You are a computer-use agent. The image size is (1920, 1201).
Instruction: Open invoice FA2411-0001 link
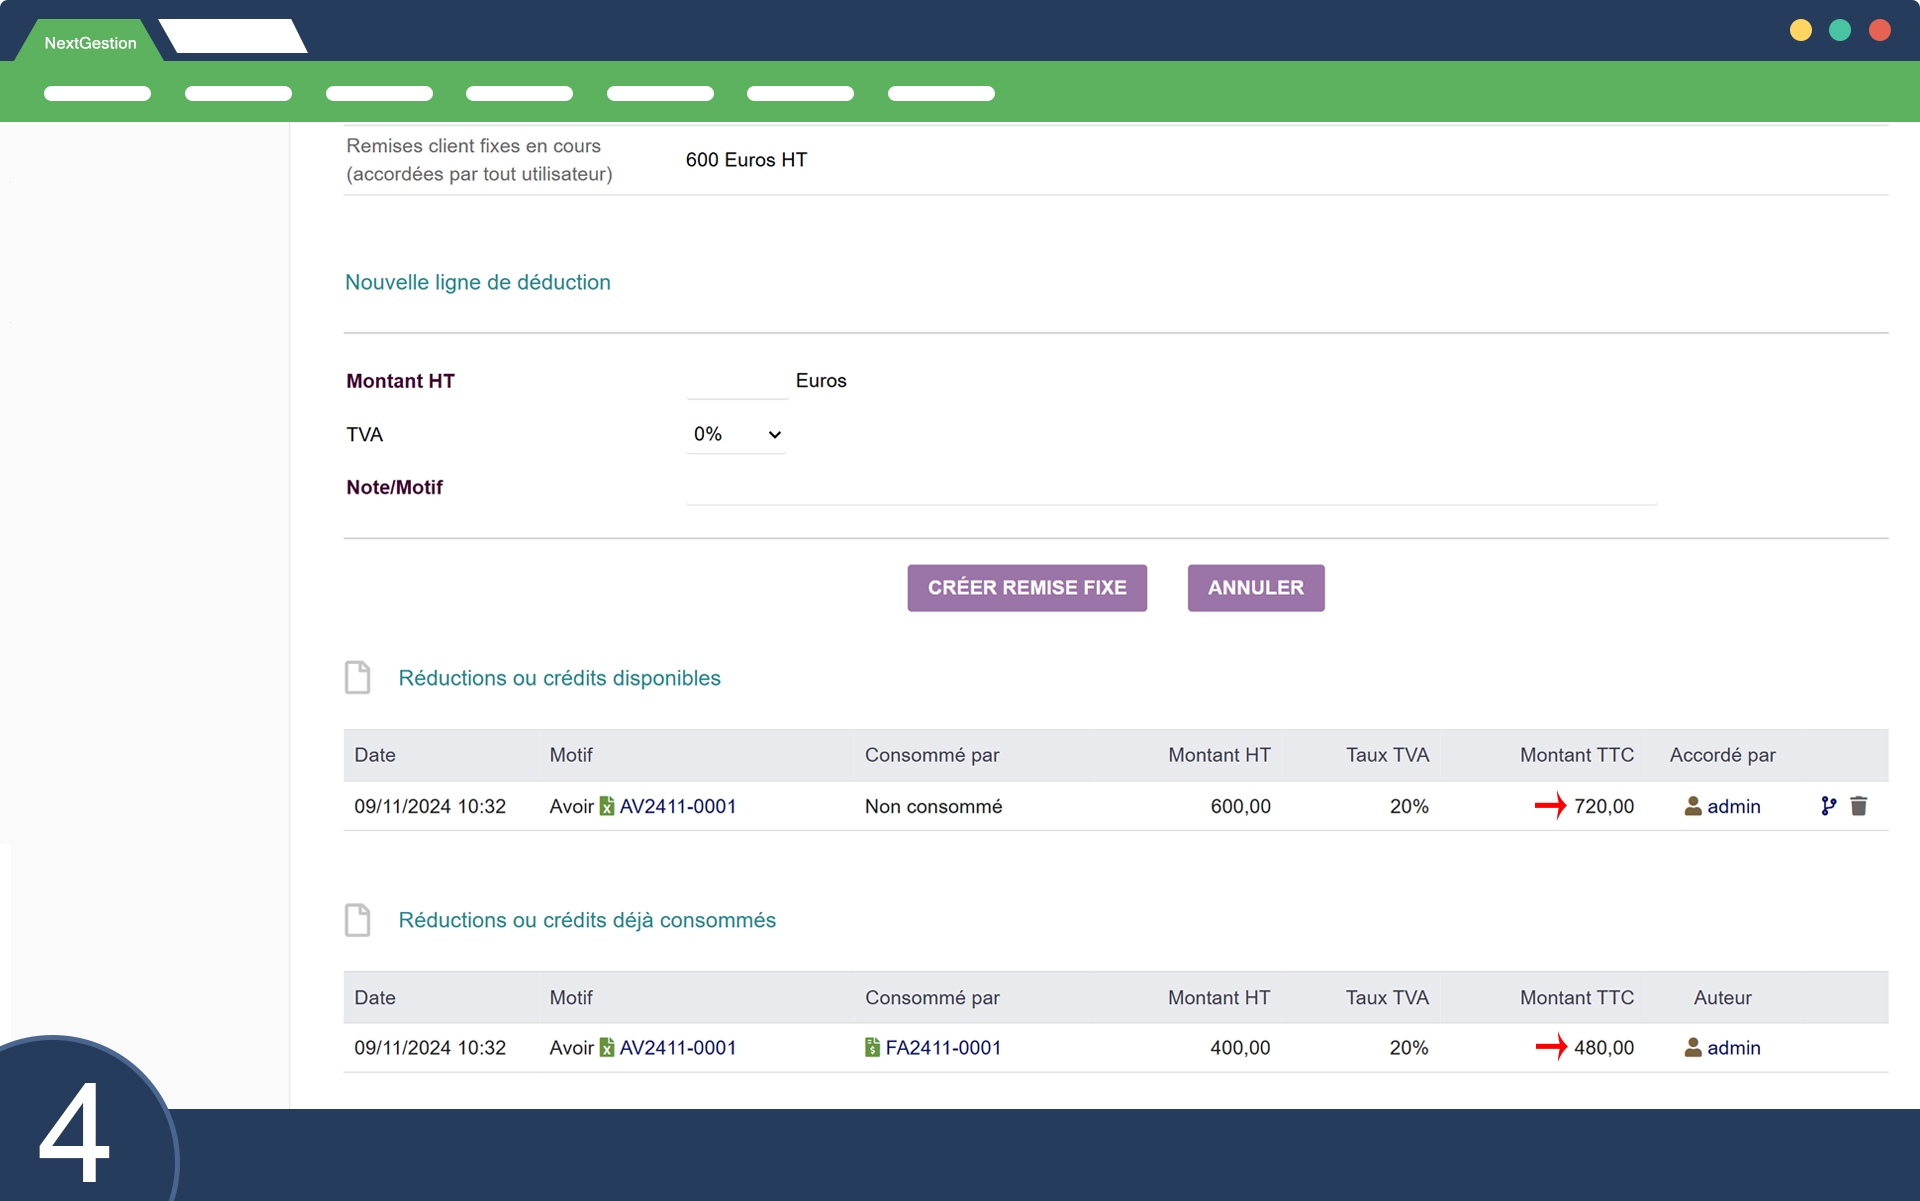(x=943, y=1047)
